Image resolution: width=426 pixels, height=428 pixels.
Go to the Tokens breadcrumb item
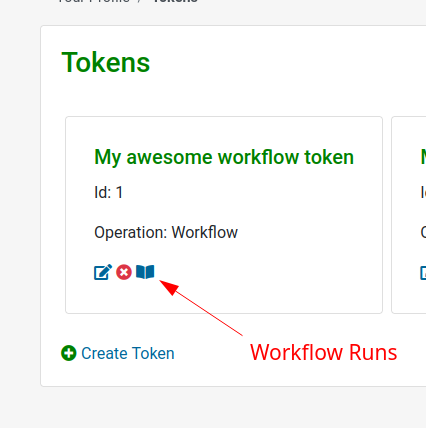[x=175, y=1]
